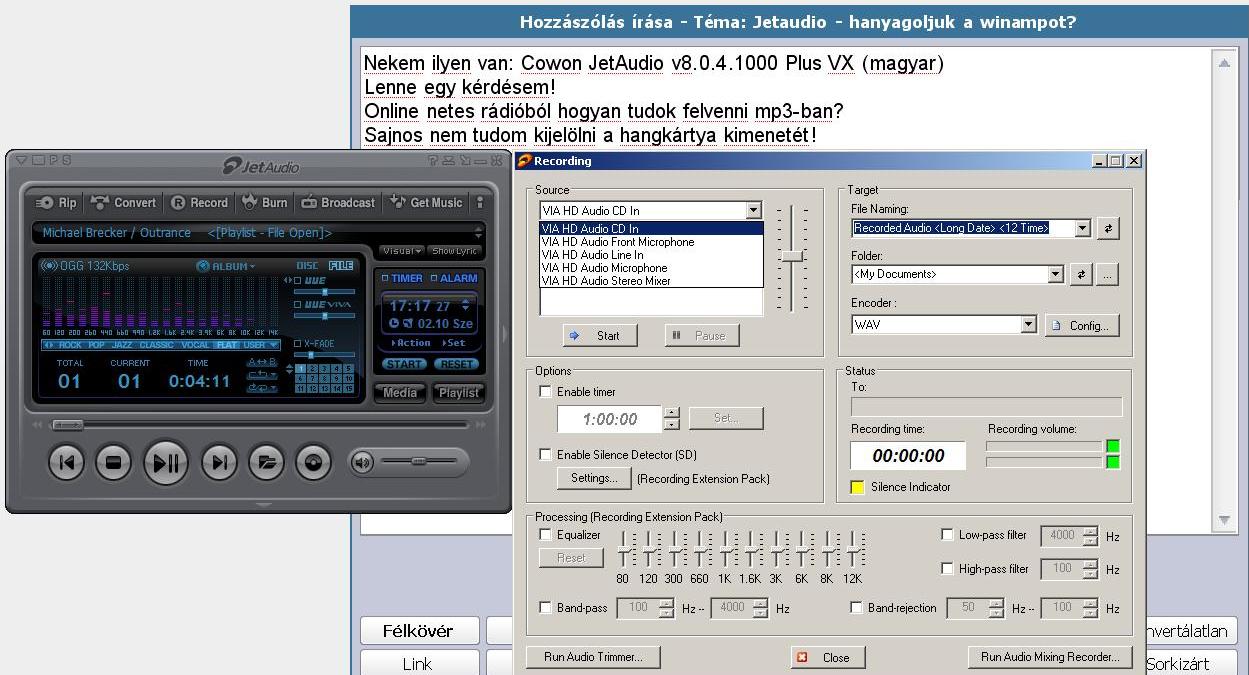Open the Visual dropdown in JetAudio
1249x675 pixels.
tap(403, 251)
